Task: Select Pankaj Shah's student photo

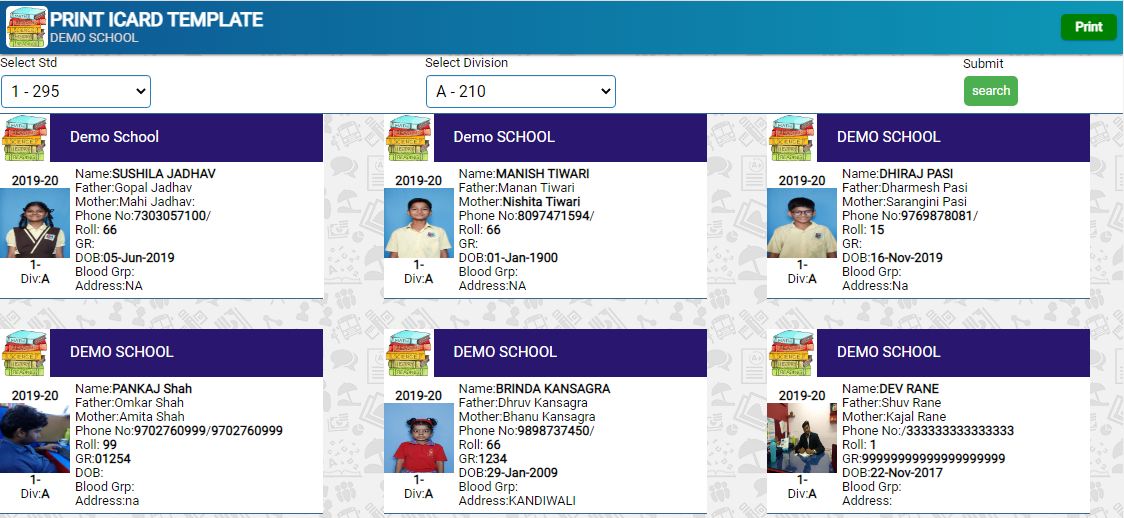Action: pyautogui.click(x=35, y=438)
